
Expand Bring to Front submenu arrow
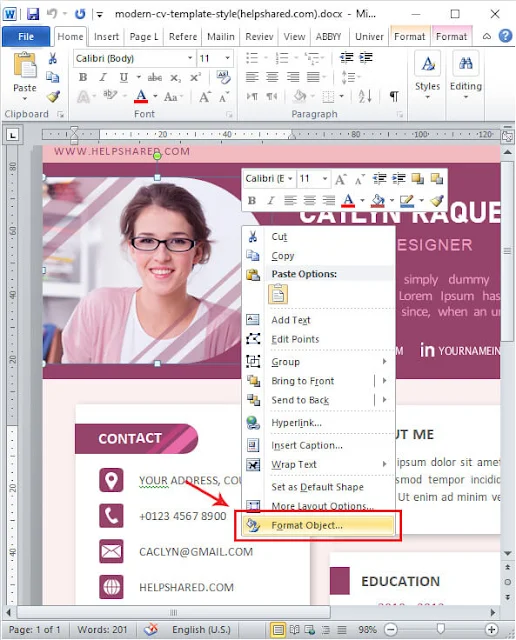pyautogui.click(x=384, y=381)
